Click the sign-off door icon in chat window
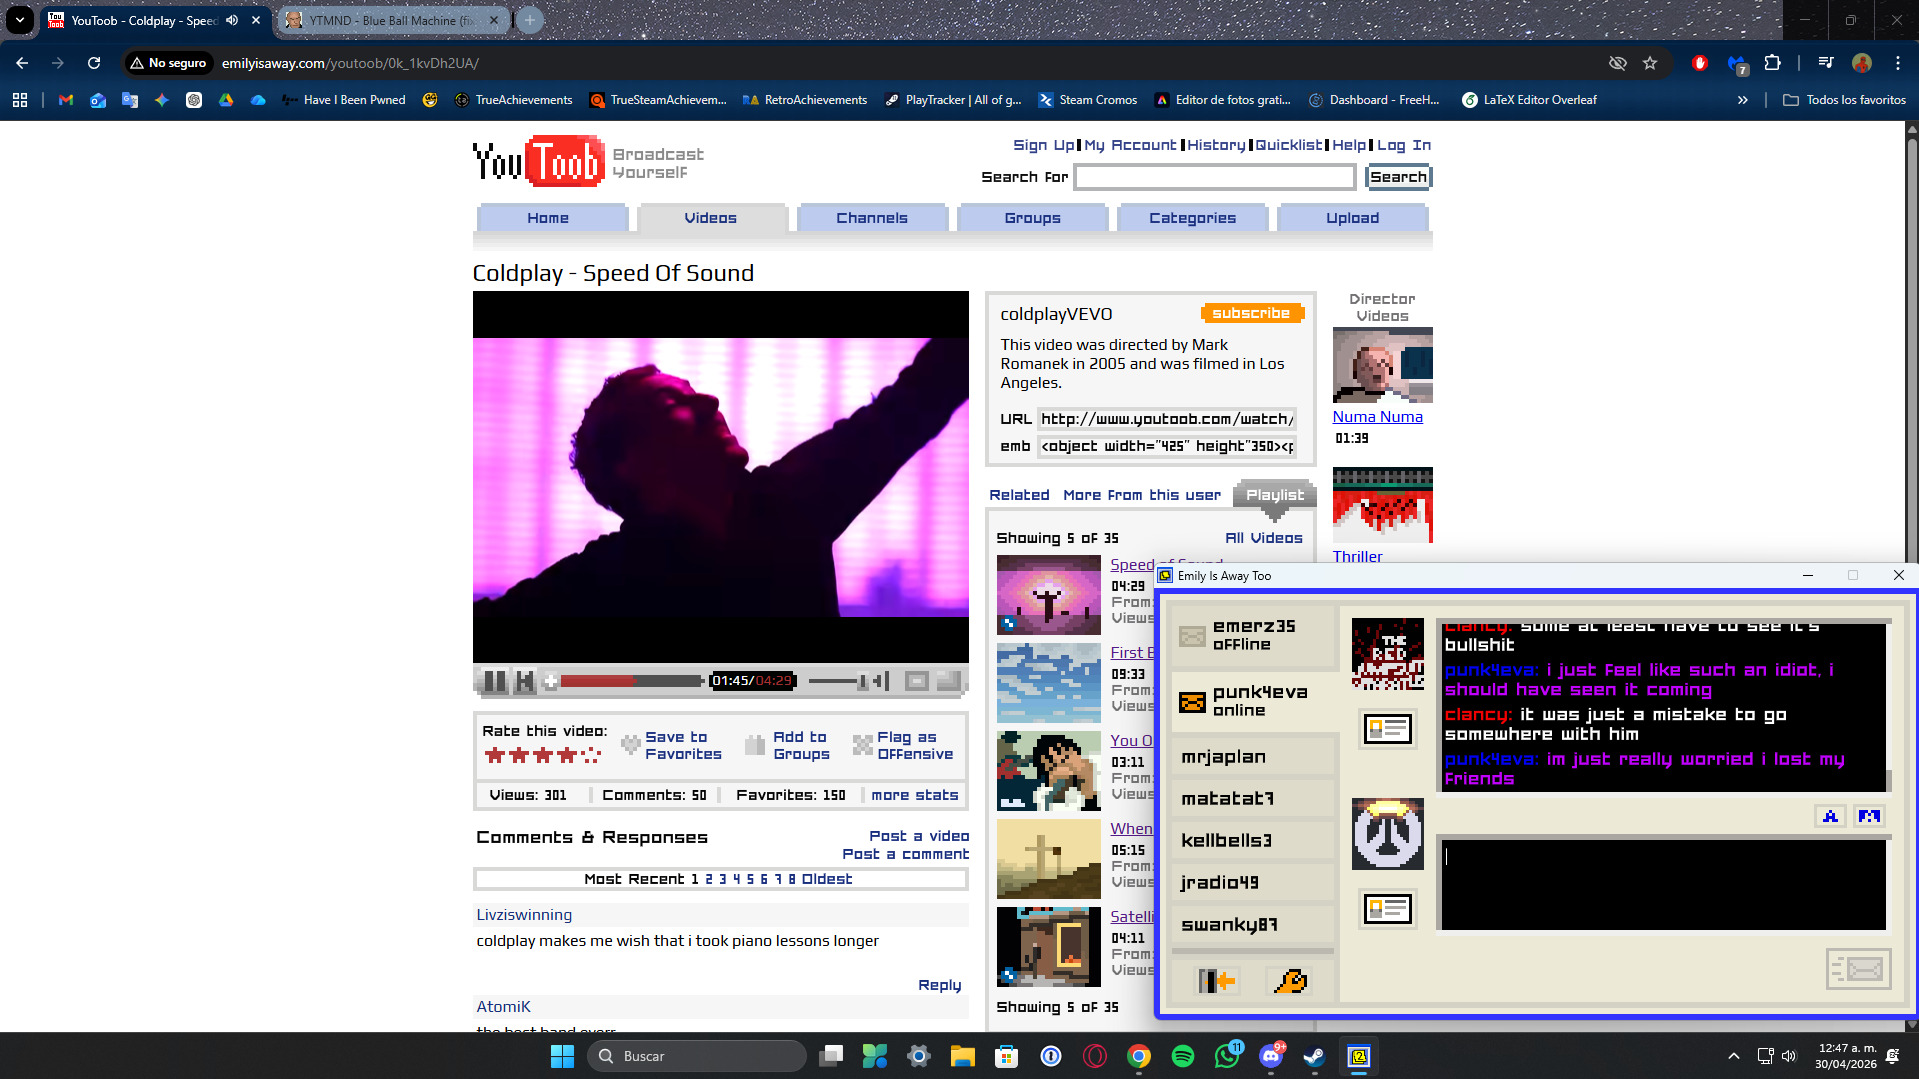This screenshot has height=1079, width=1919. tap(1217, 981)
